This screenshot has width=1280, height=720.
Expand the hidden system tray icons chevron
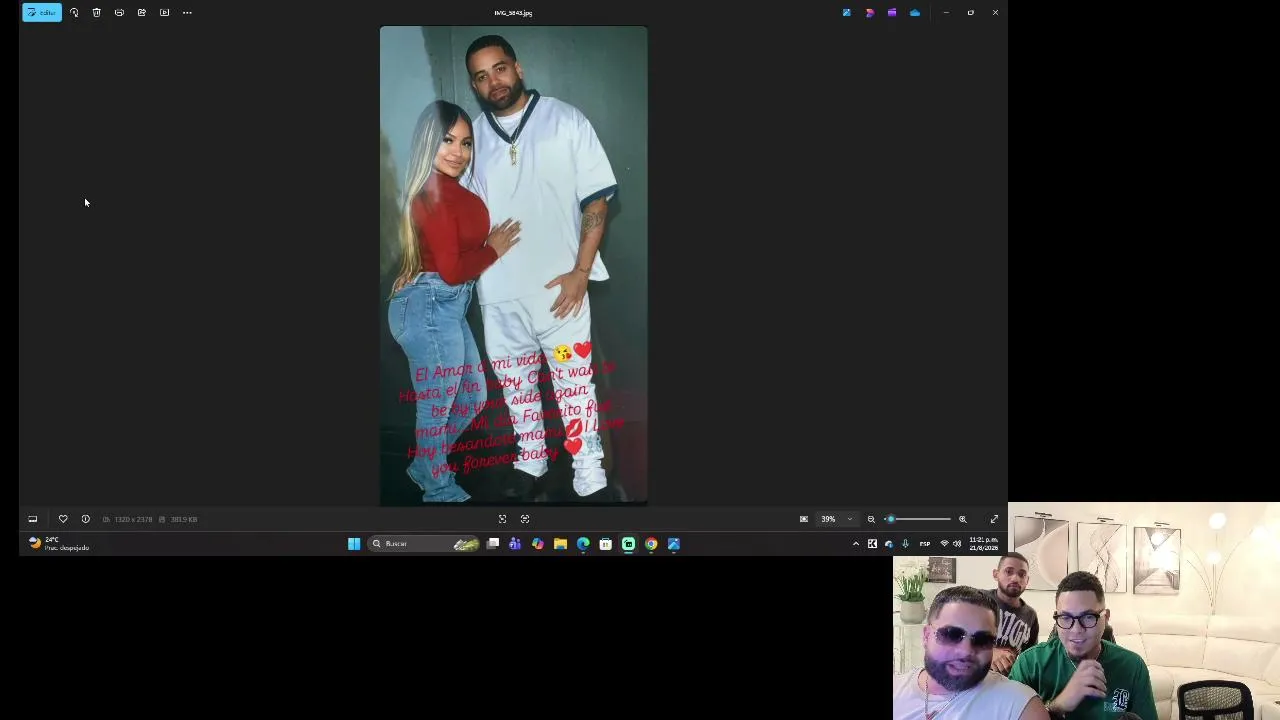point(856,544)
